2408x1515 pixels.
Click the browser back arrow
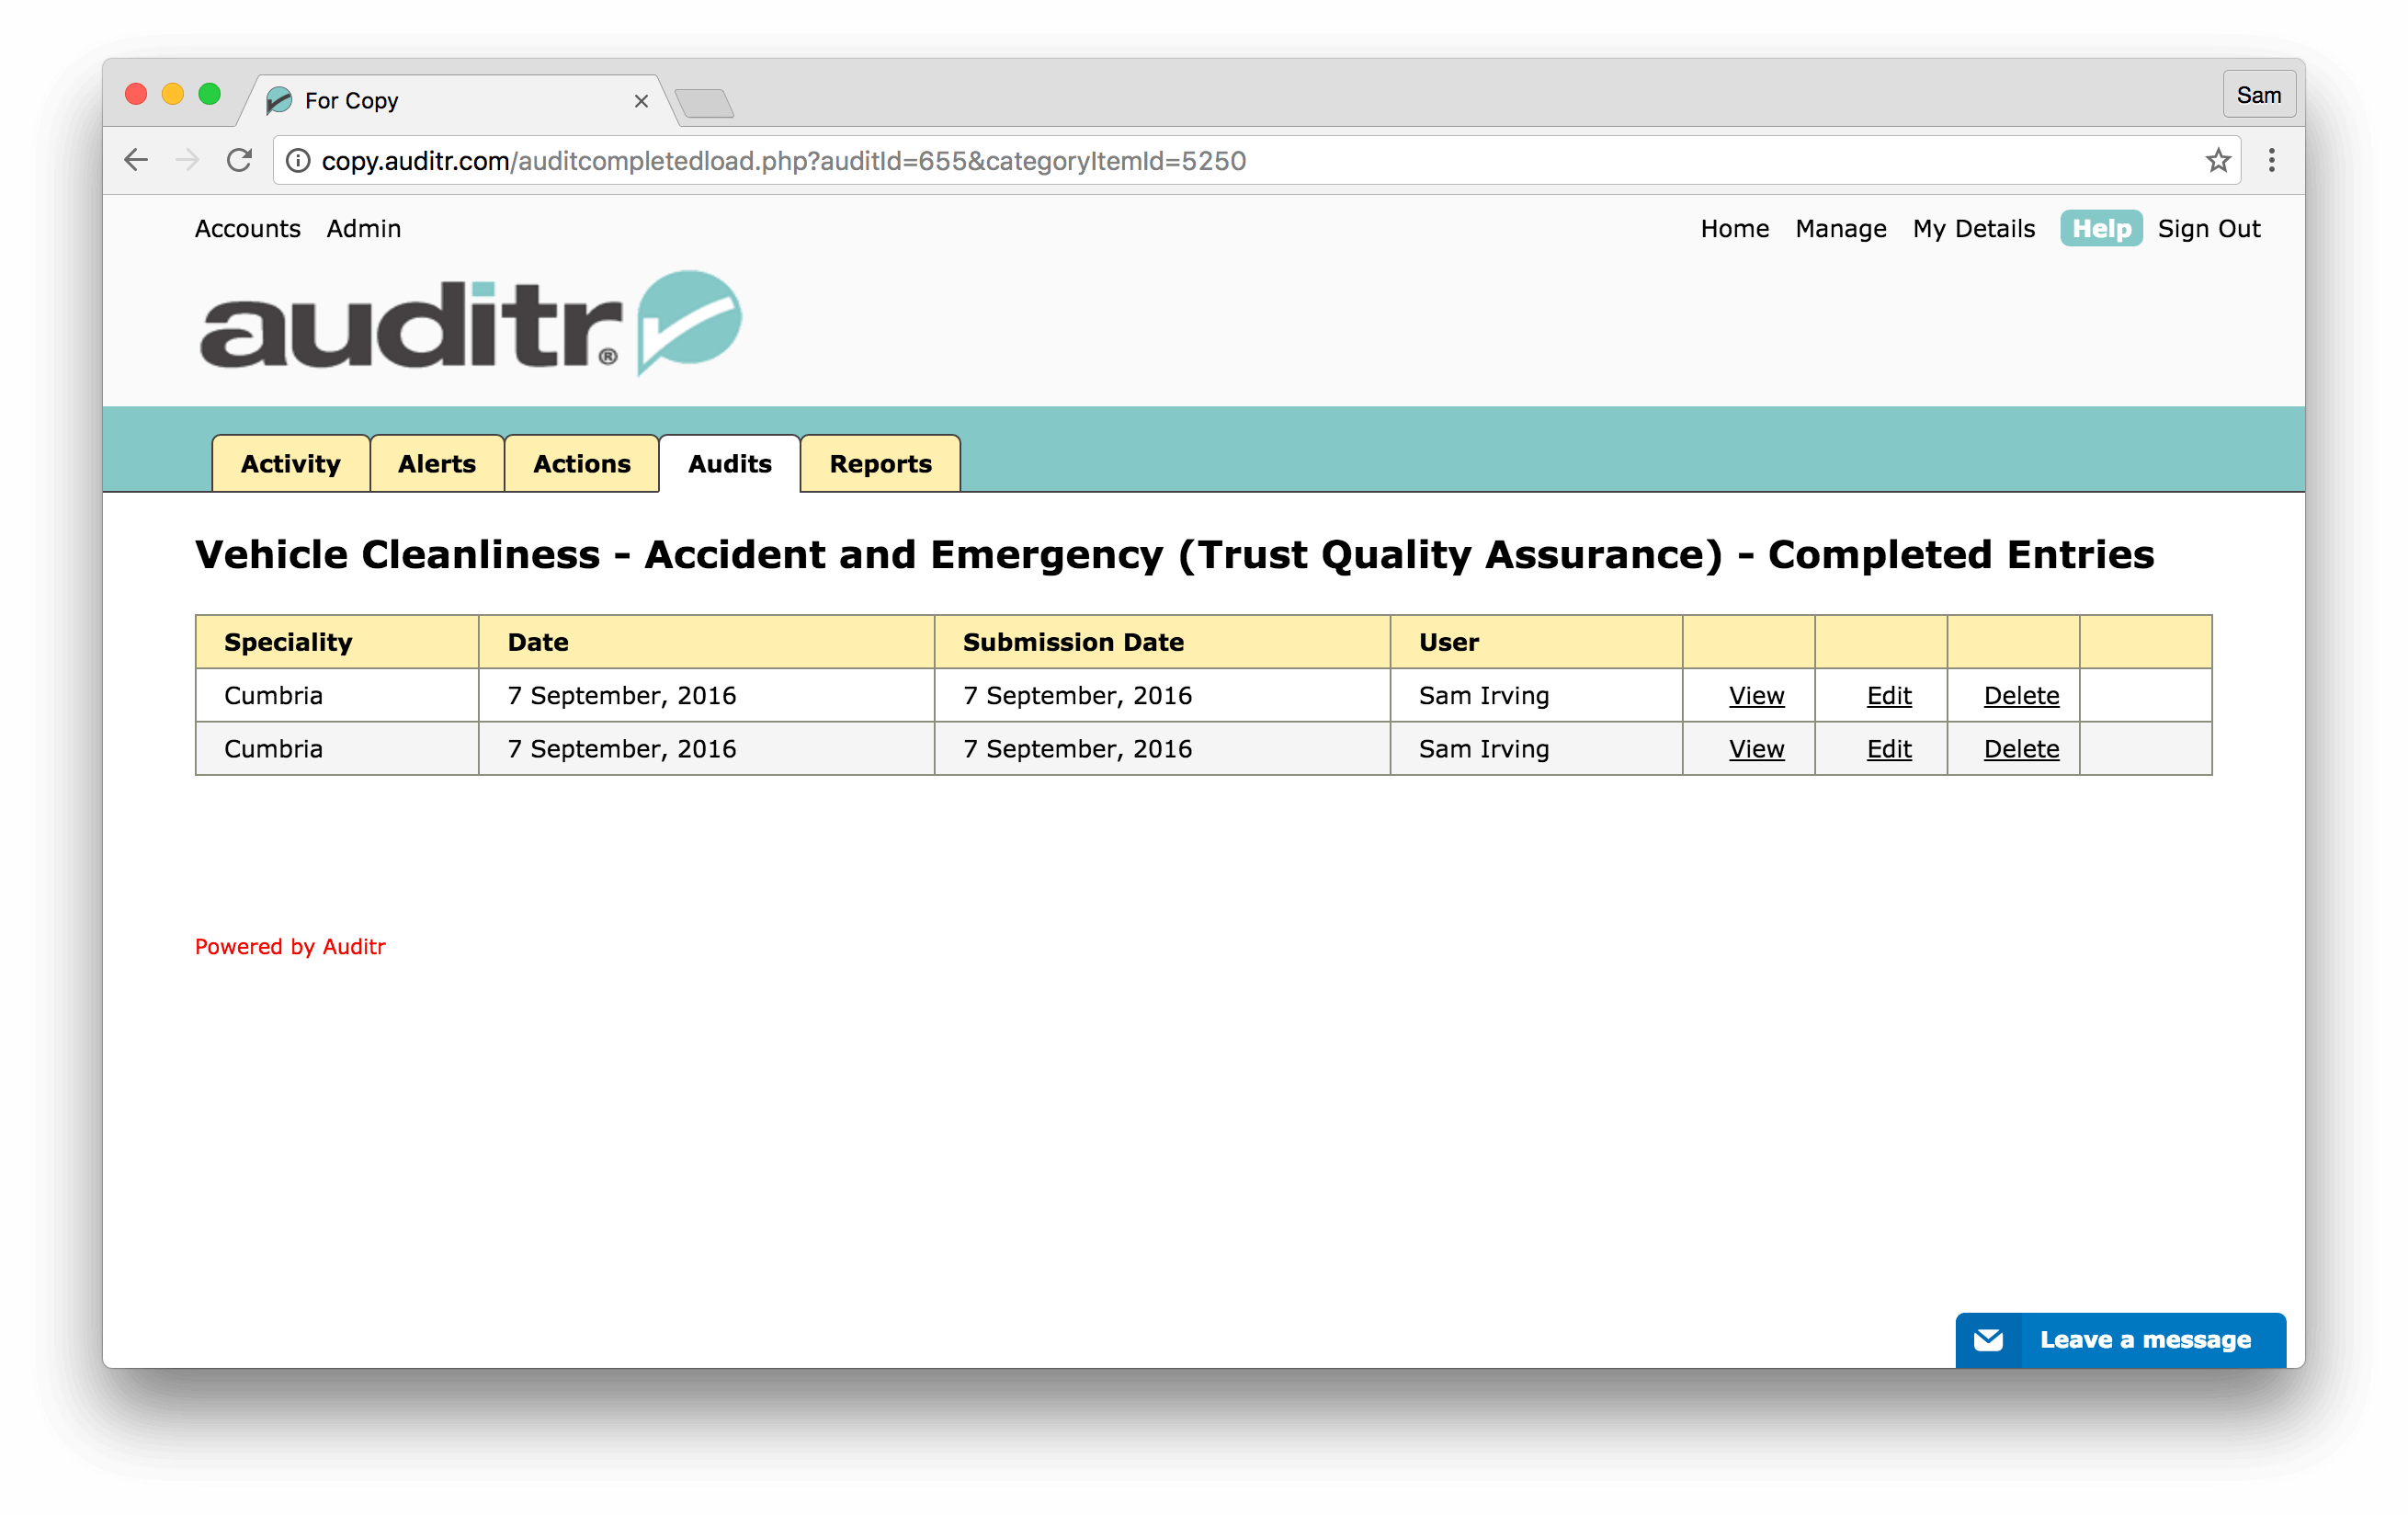[136, 160]
